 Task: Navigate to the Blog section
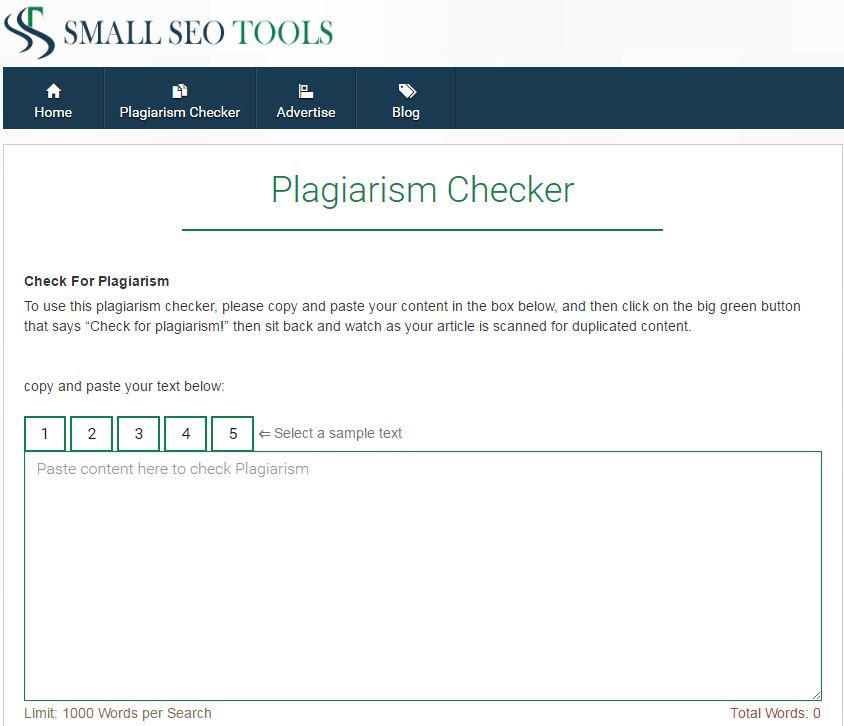(x=404, y=100)
